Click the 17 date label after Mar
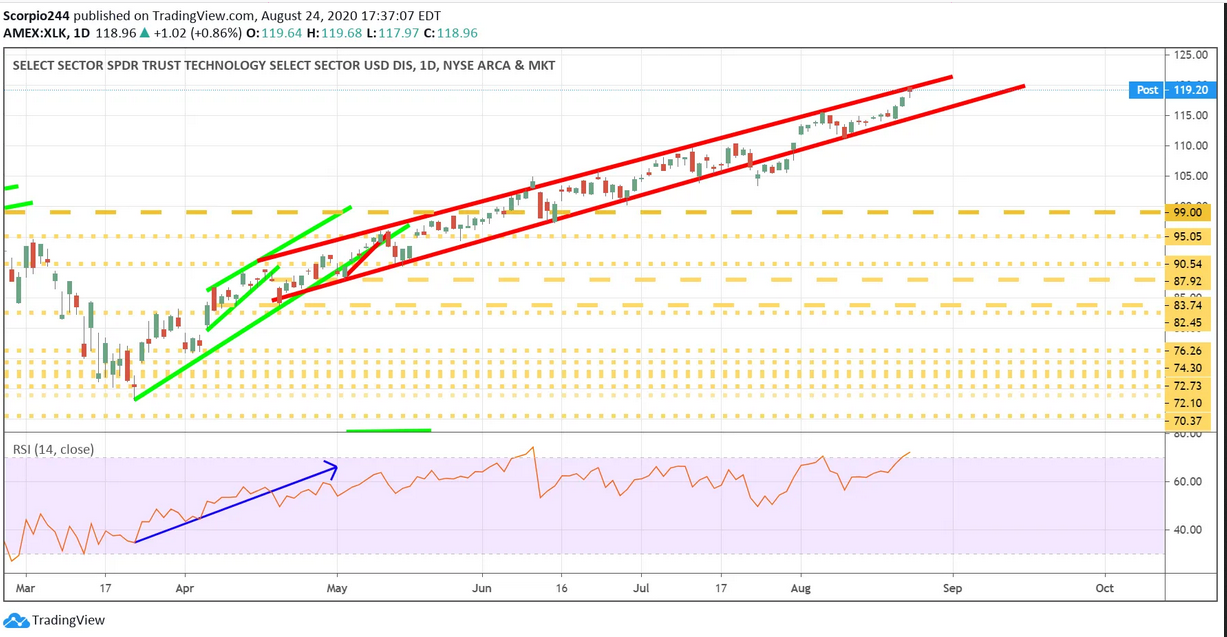This screenshot has height=637, width=1227. coord(104,588)
